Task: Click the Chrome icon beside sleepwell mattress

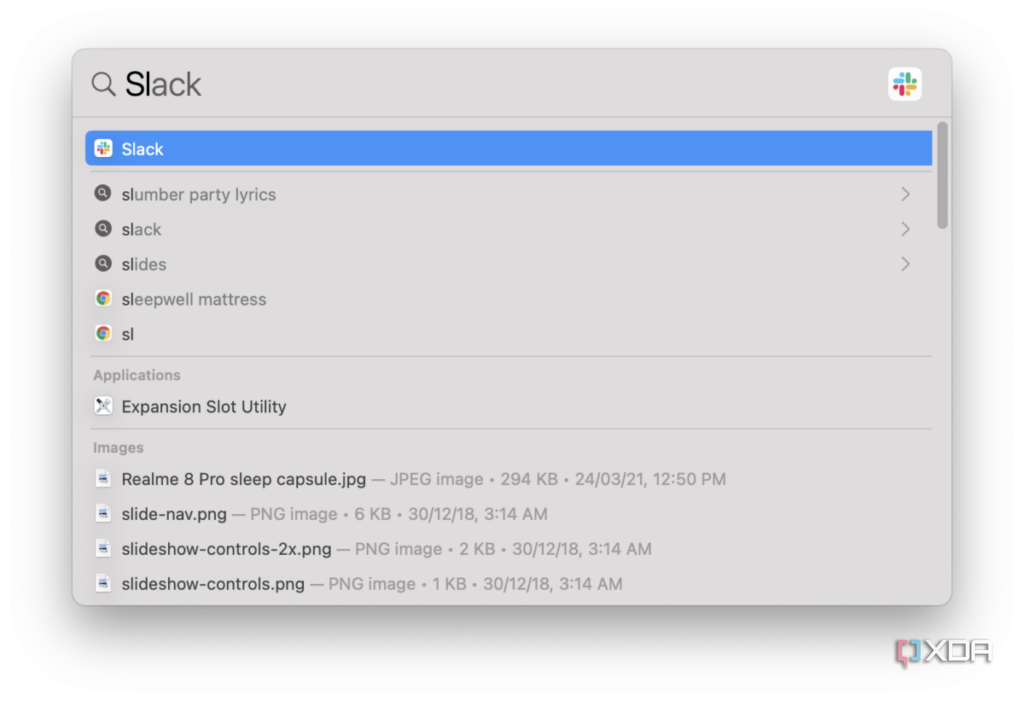Action: (x=103, y=299)
